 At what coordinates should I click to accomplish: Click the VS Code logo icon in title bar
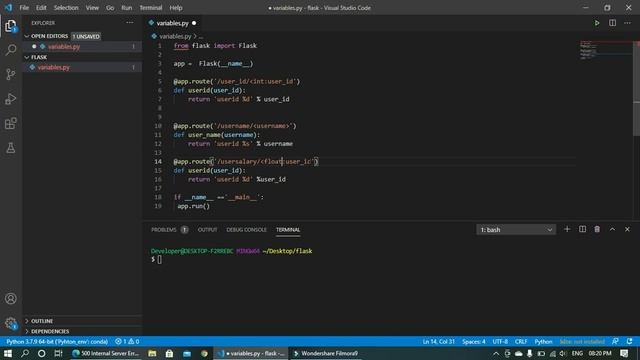tap(8, 7)
